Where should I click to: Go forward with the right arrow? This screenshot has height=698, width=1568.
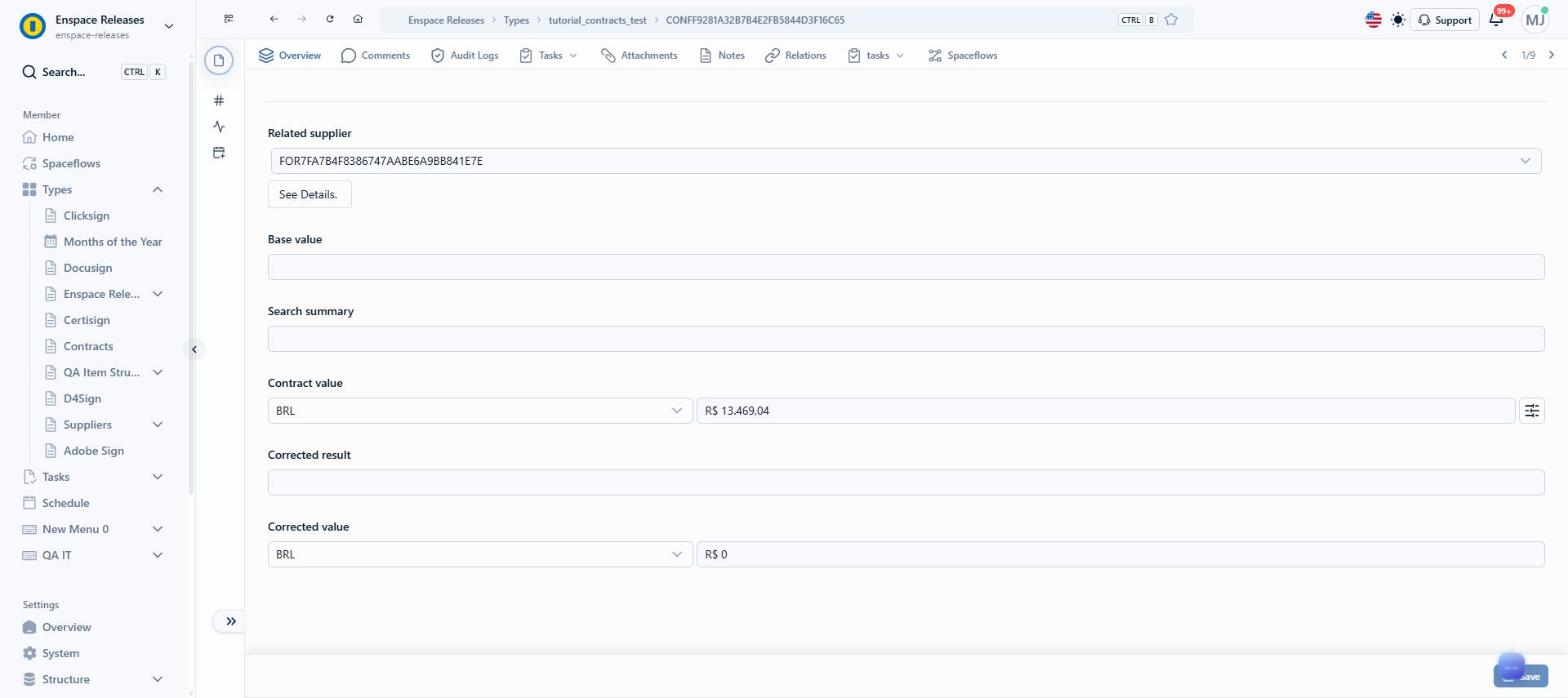(302, 19)
